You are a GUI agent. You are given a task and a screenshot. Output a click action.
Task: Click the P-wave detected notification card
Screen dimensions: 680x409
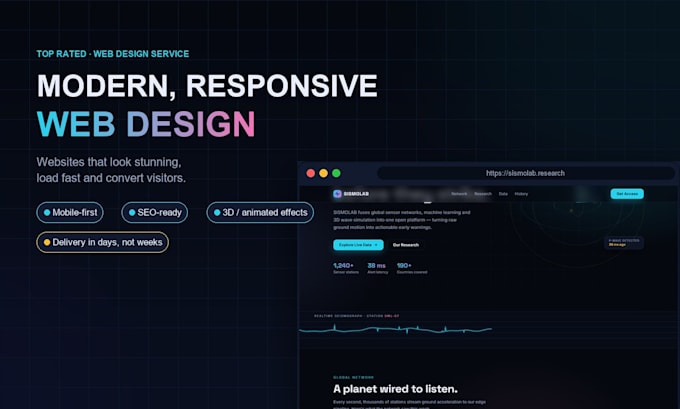[624, 242]
